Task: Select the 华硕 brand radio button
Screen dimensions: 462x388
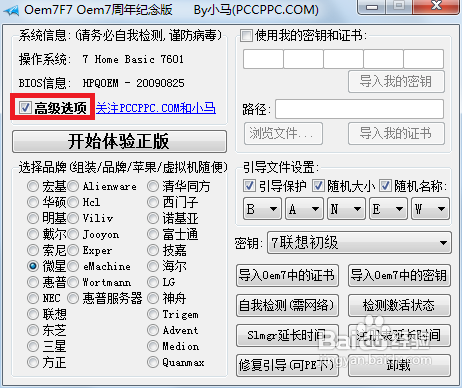Action: [33, 202]
